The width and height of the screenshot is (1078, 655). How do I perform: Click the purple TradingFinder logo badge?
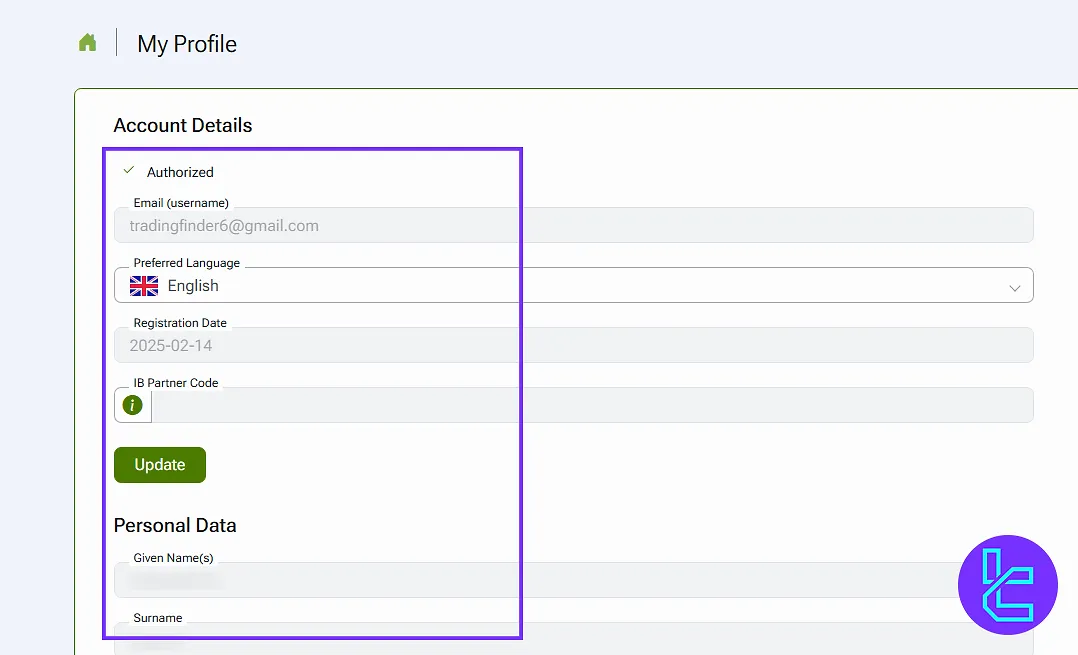point(1007,585)
